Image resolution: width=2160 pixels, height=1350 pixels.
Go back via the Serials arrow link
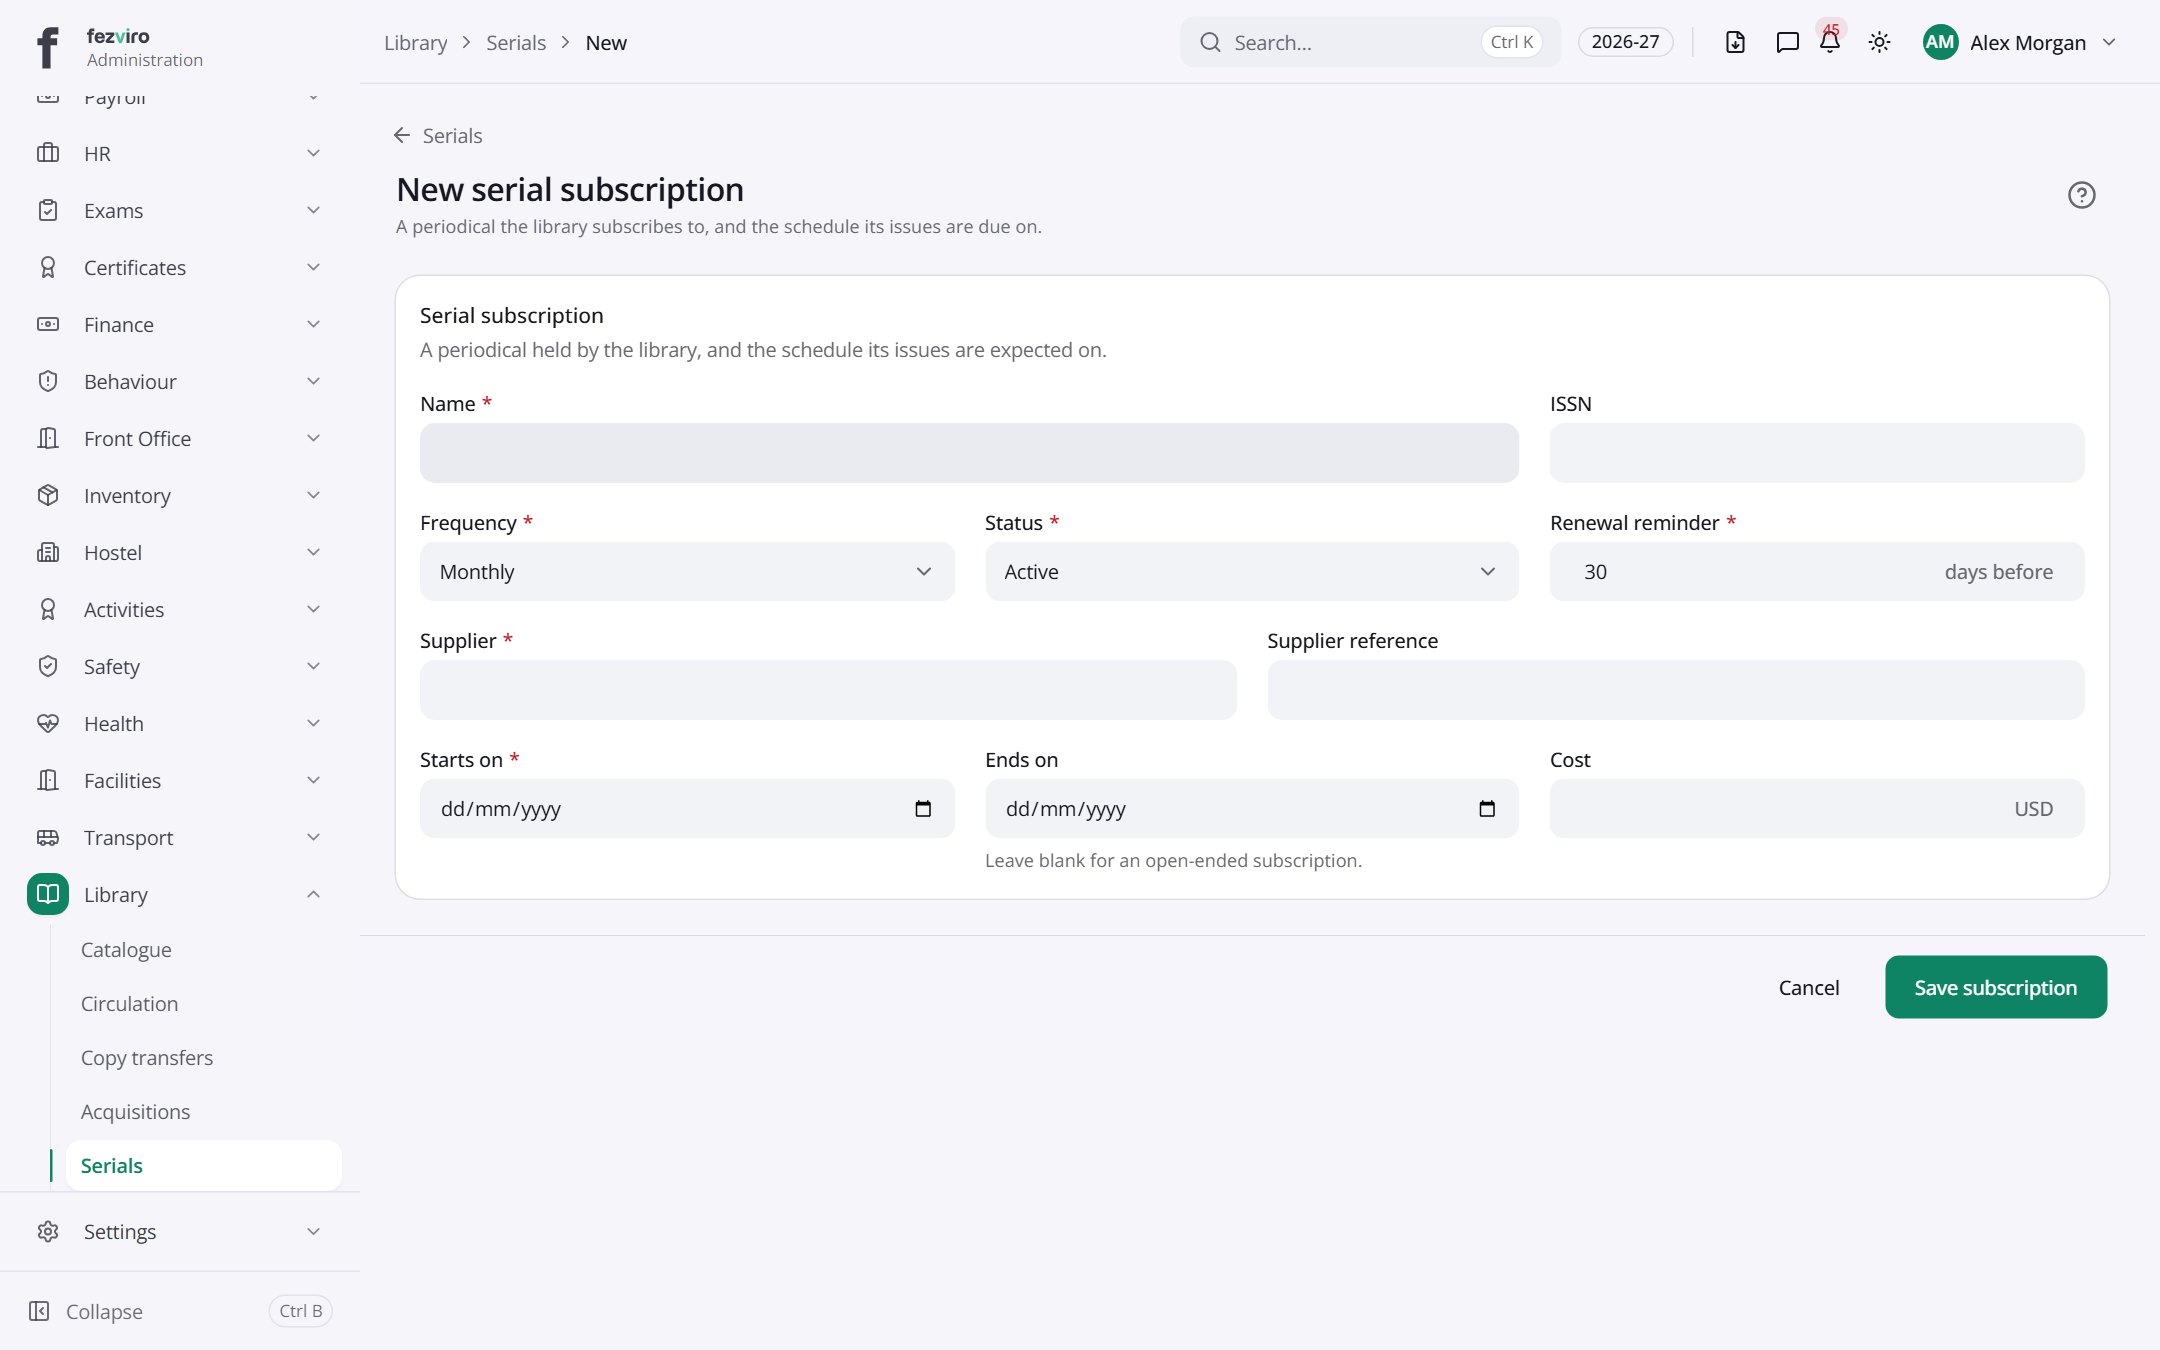coord(438,135)
